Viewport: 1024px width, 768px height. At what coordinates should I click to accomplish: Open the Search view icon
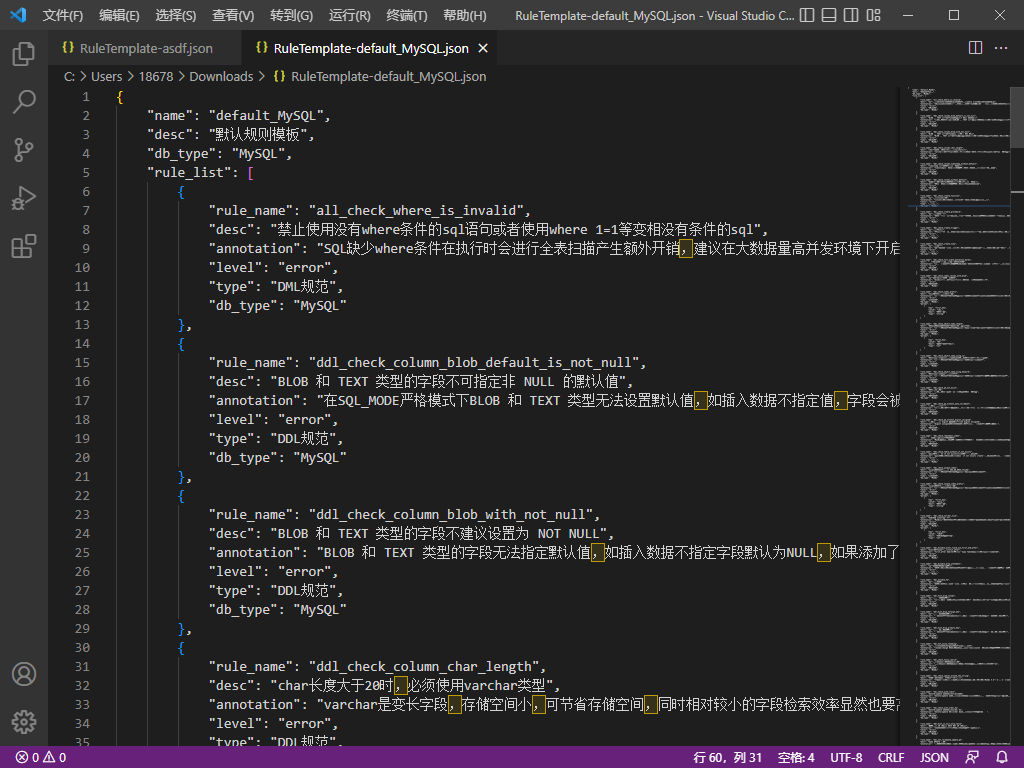coord(24,102)
